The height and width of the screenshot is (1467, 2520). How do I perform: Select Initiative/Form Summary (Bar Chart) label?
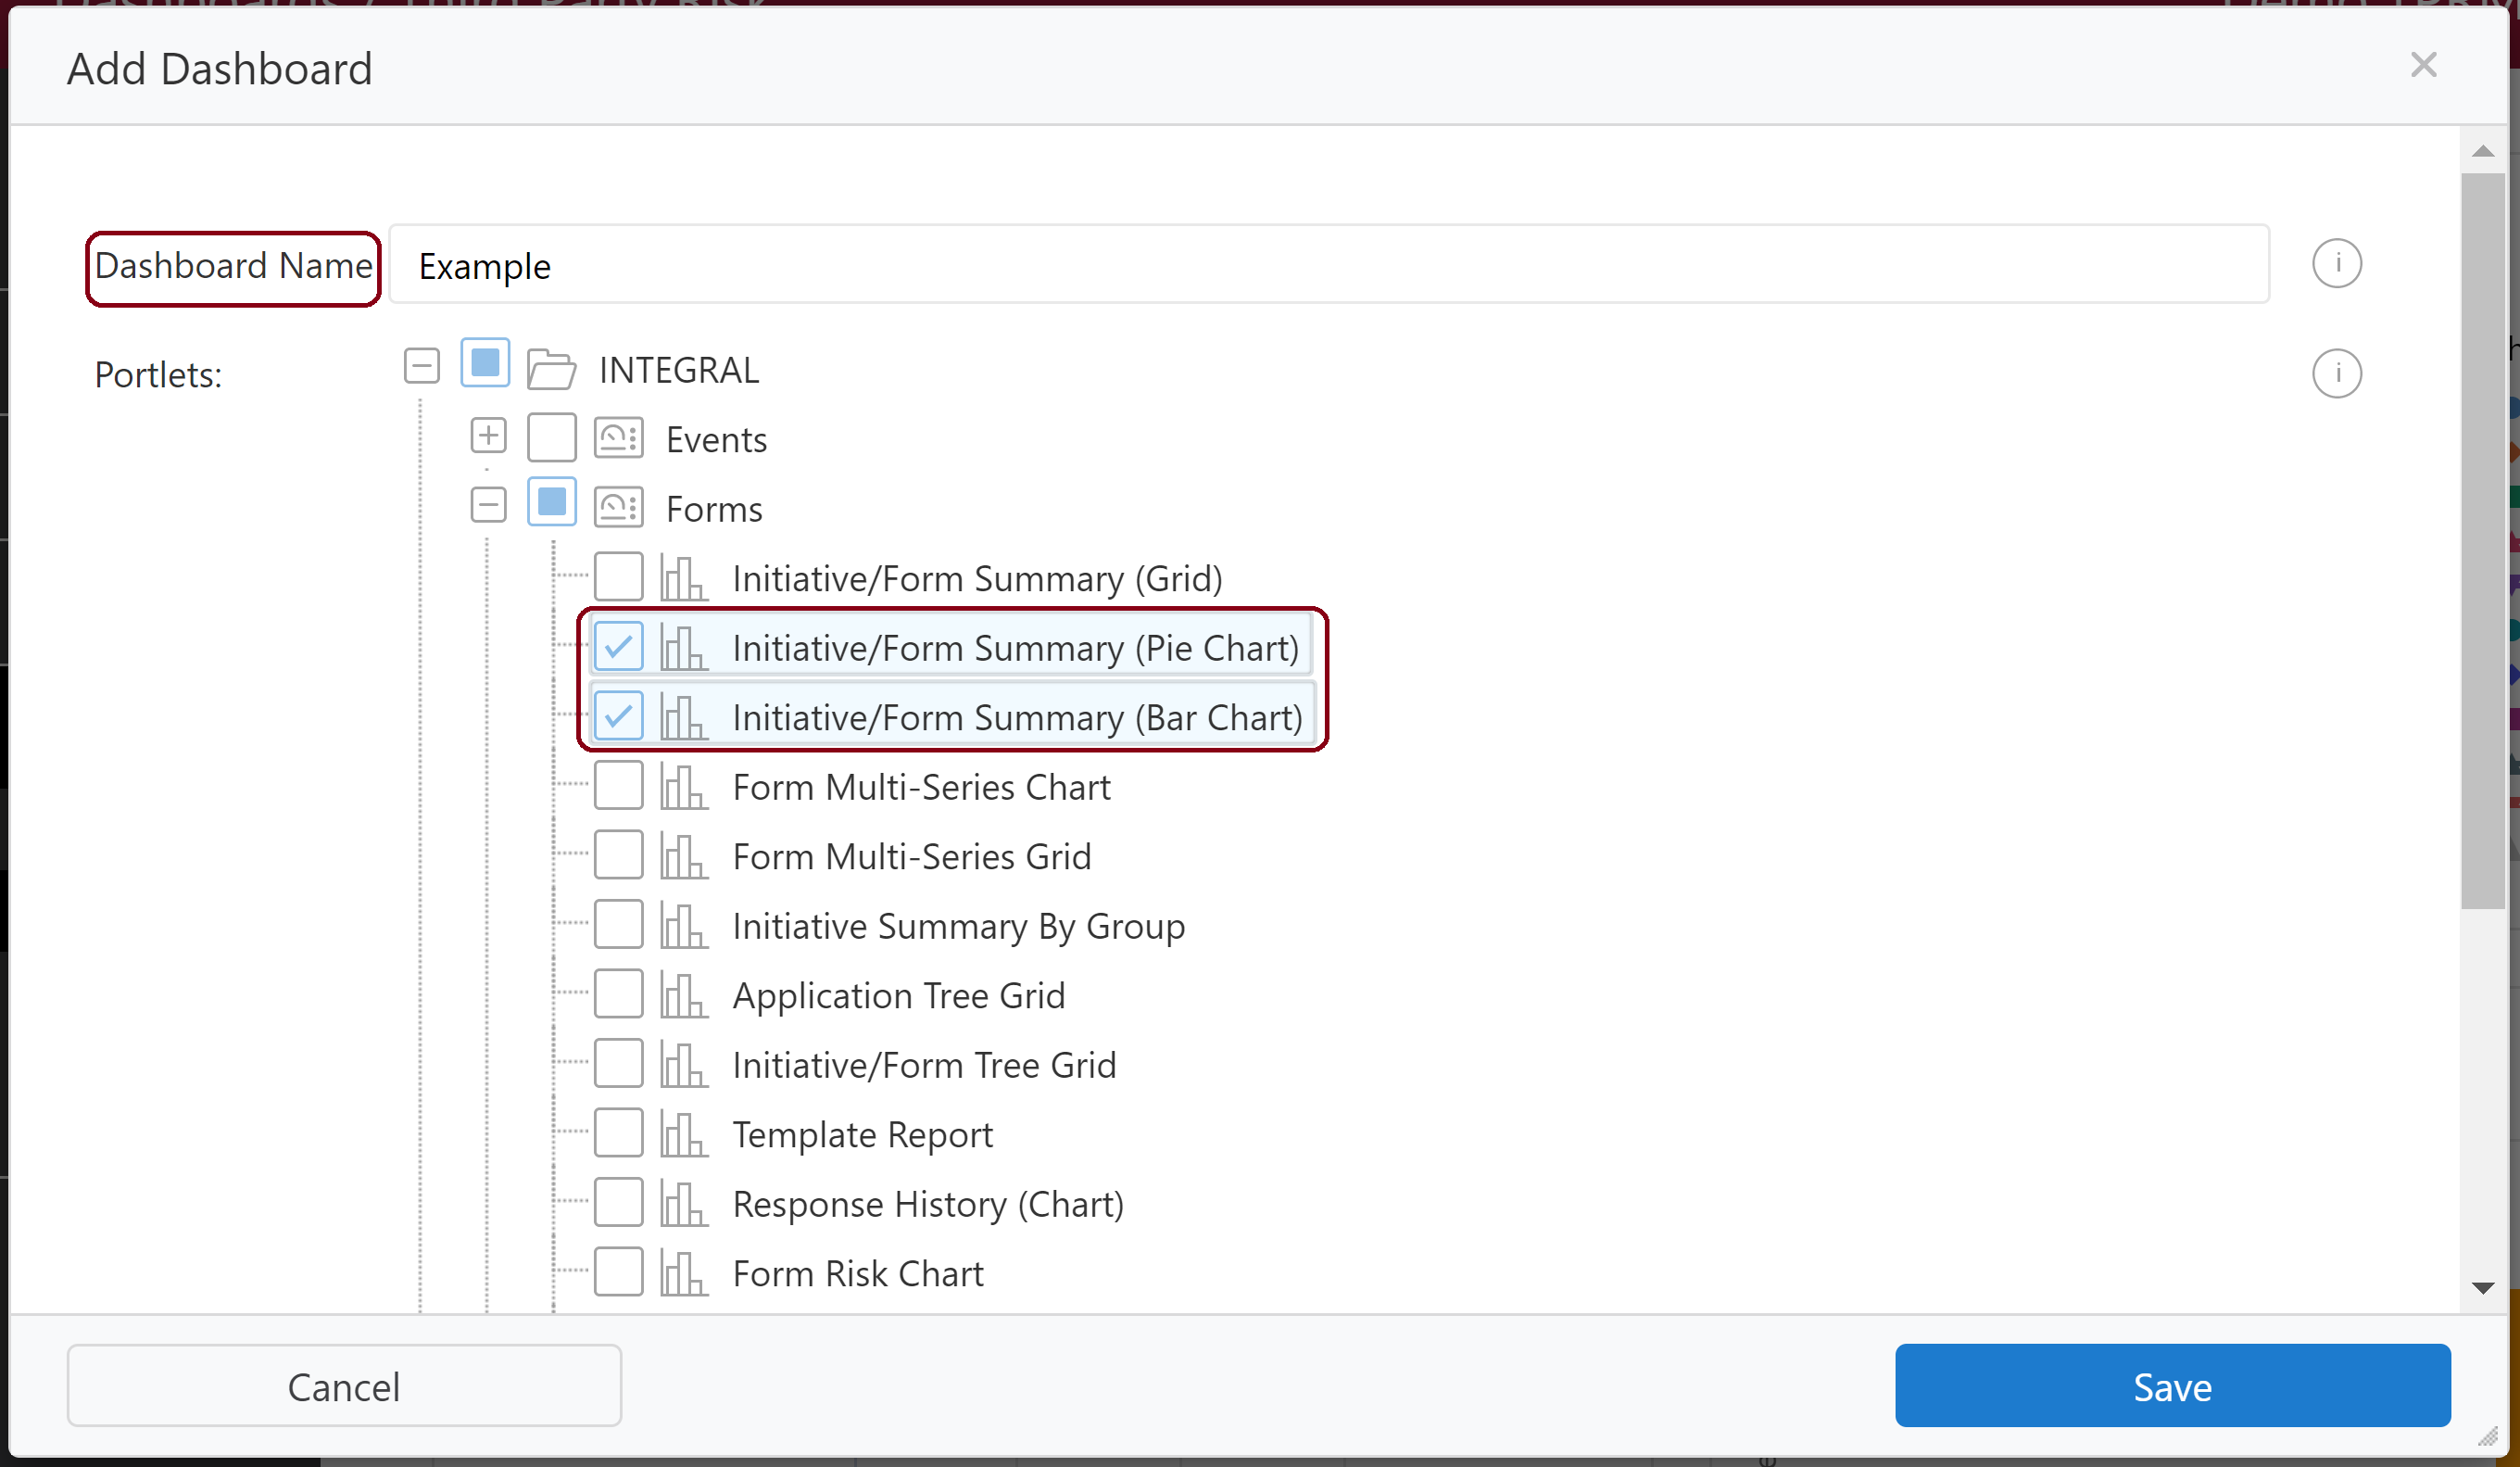1017,718
